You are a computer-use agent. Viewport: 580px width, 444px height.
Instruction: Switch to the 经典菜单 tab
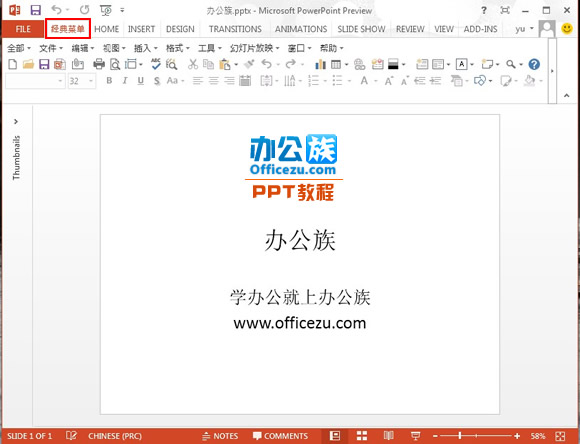pyautogui.click(x=68, y=28)
